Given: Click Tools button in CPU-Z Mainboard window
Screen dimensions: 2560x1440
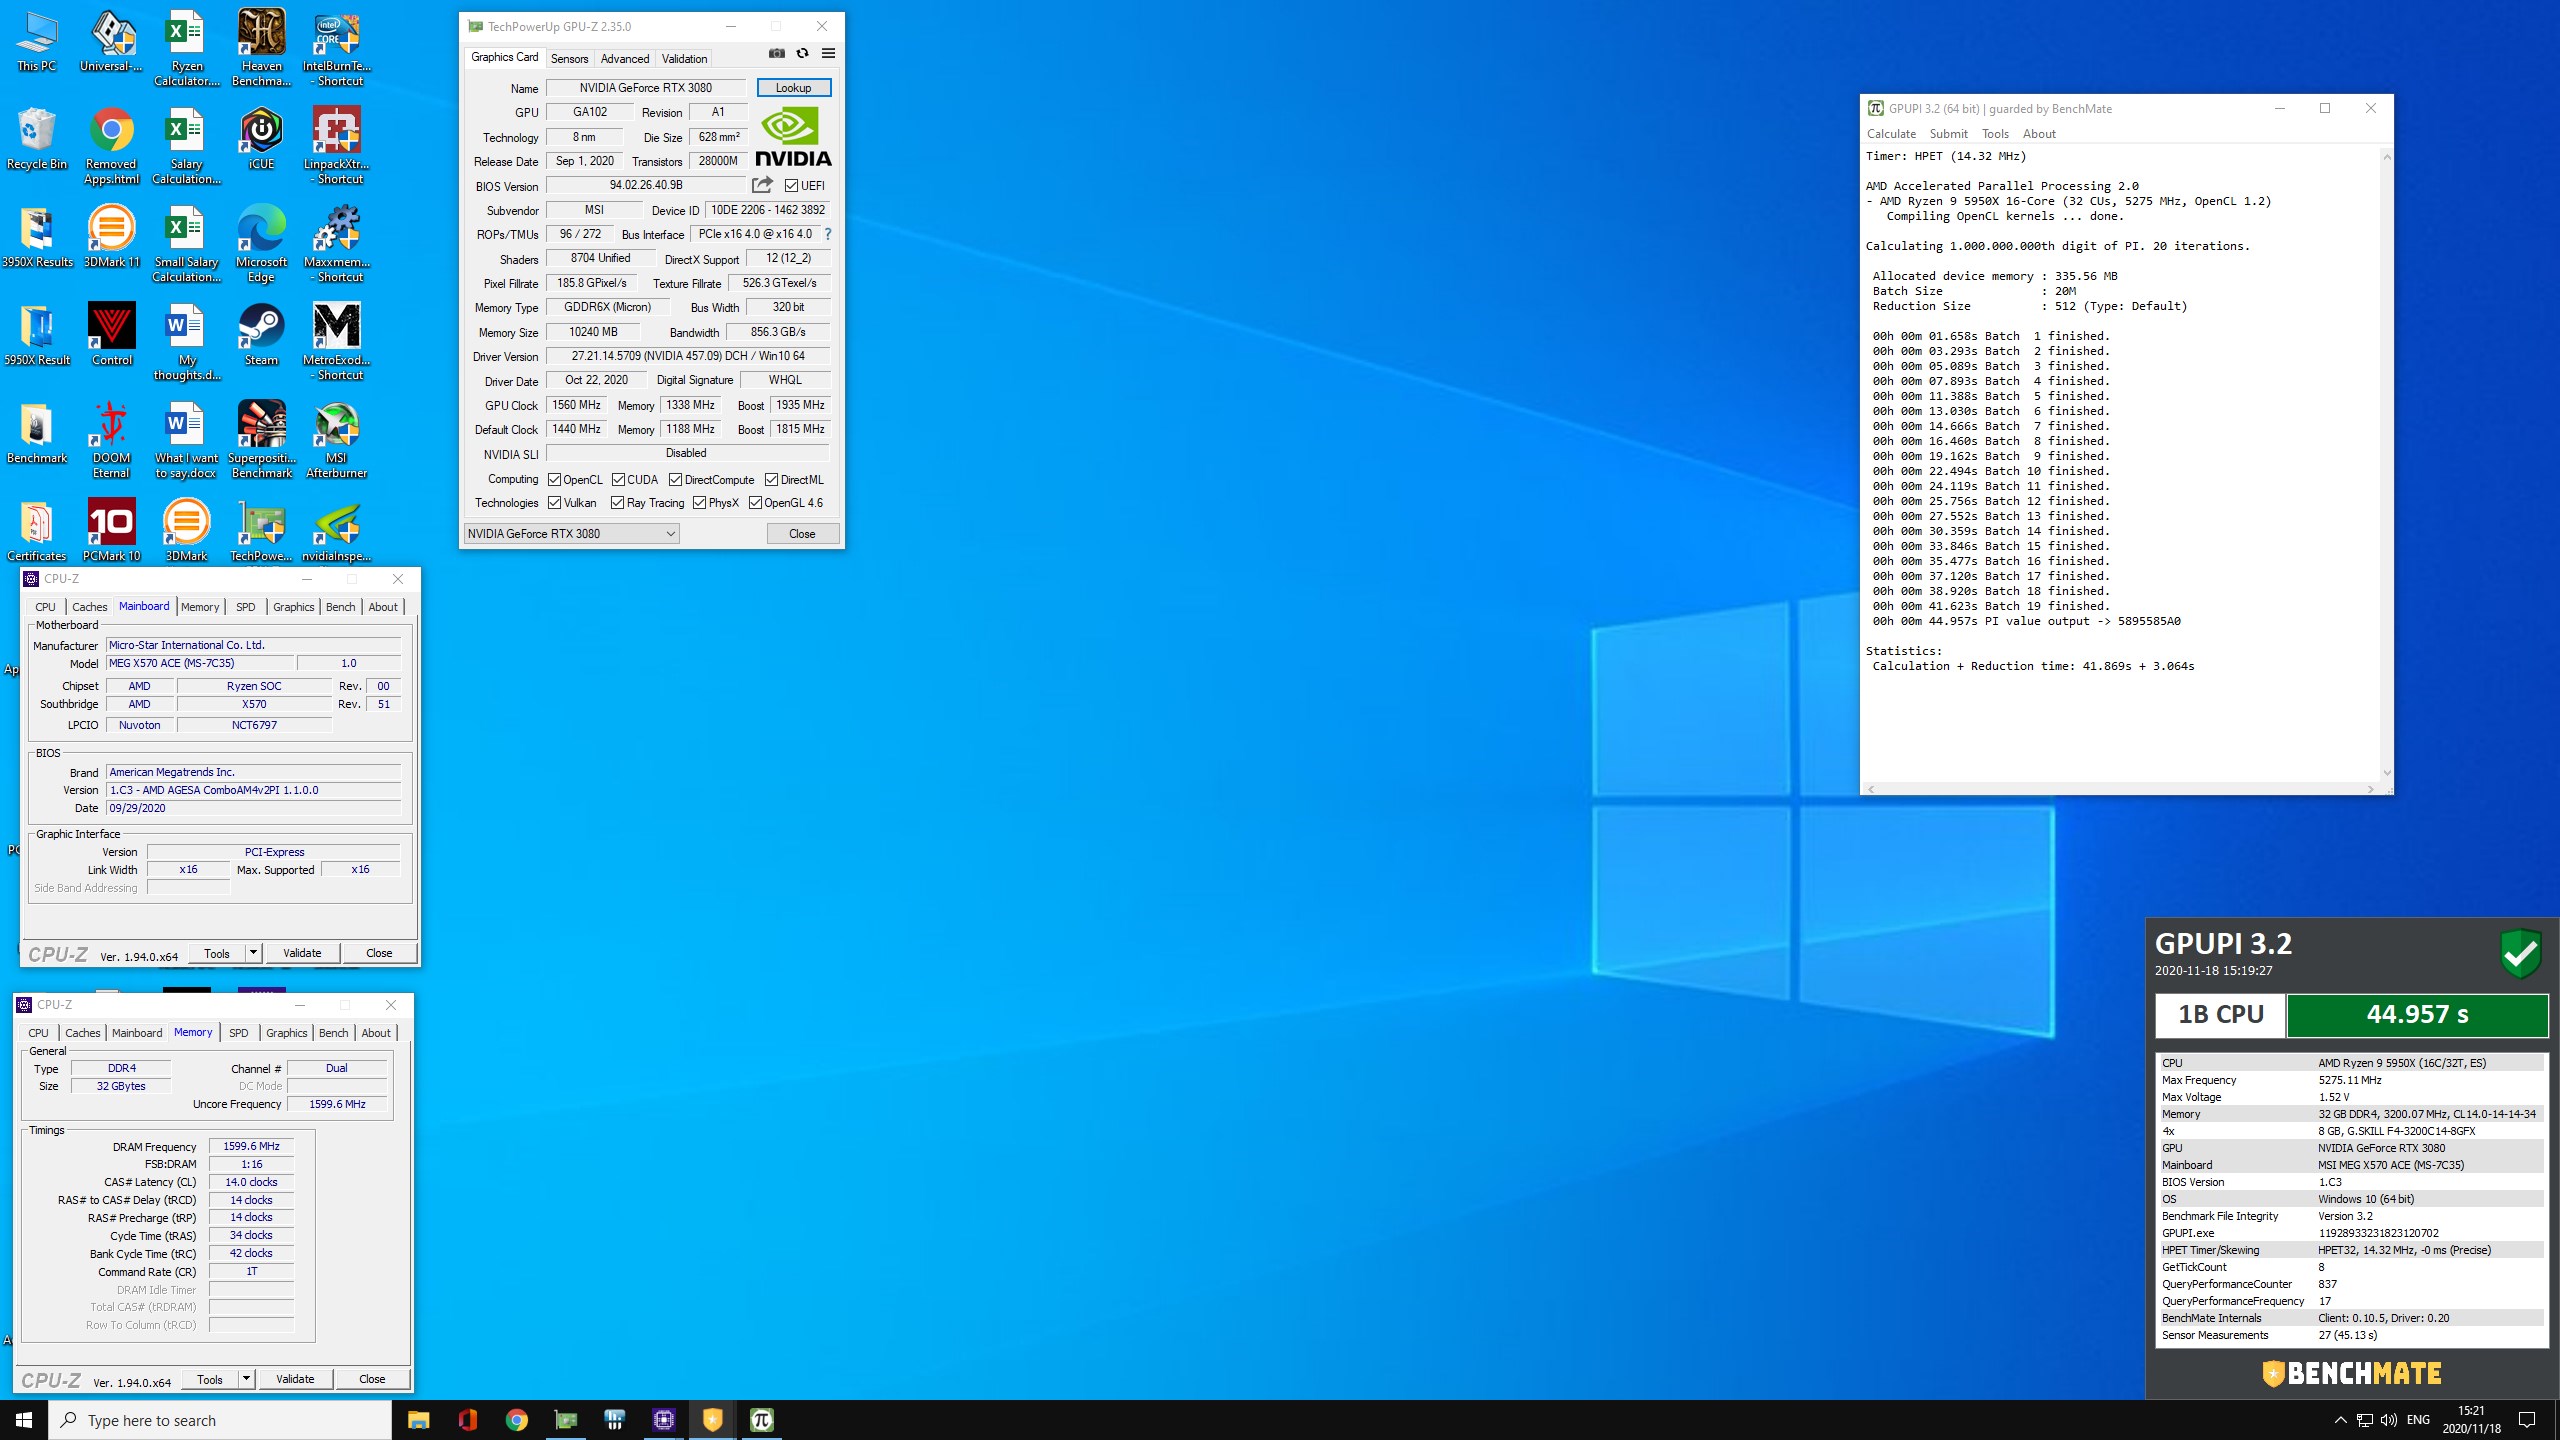Looking at the screenshot, I should point(217,953).
